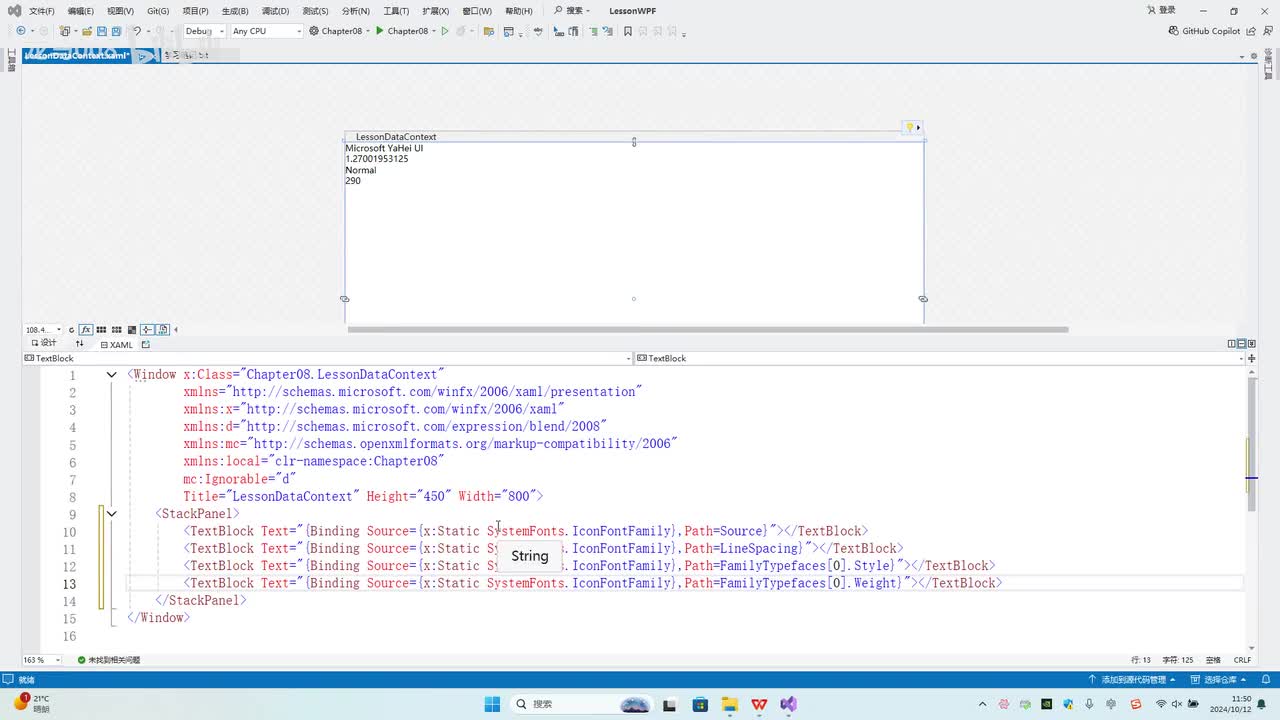Screen dimensions: 1280x720
Task: Show hidden tray icons chevron
Action: 982,704
